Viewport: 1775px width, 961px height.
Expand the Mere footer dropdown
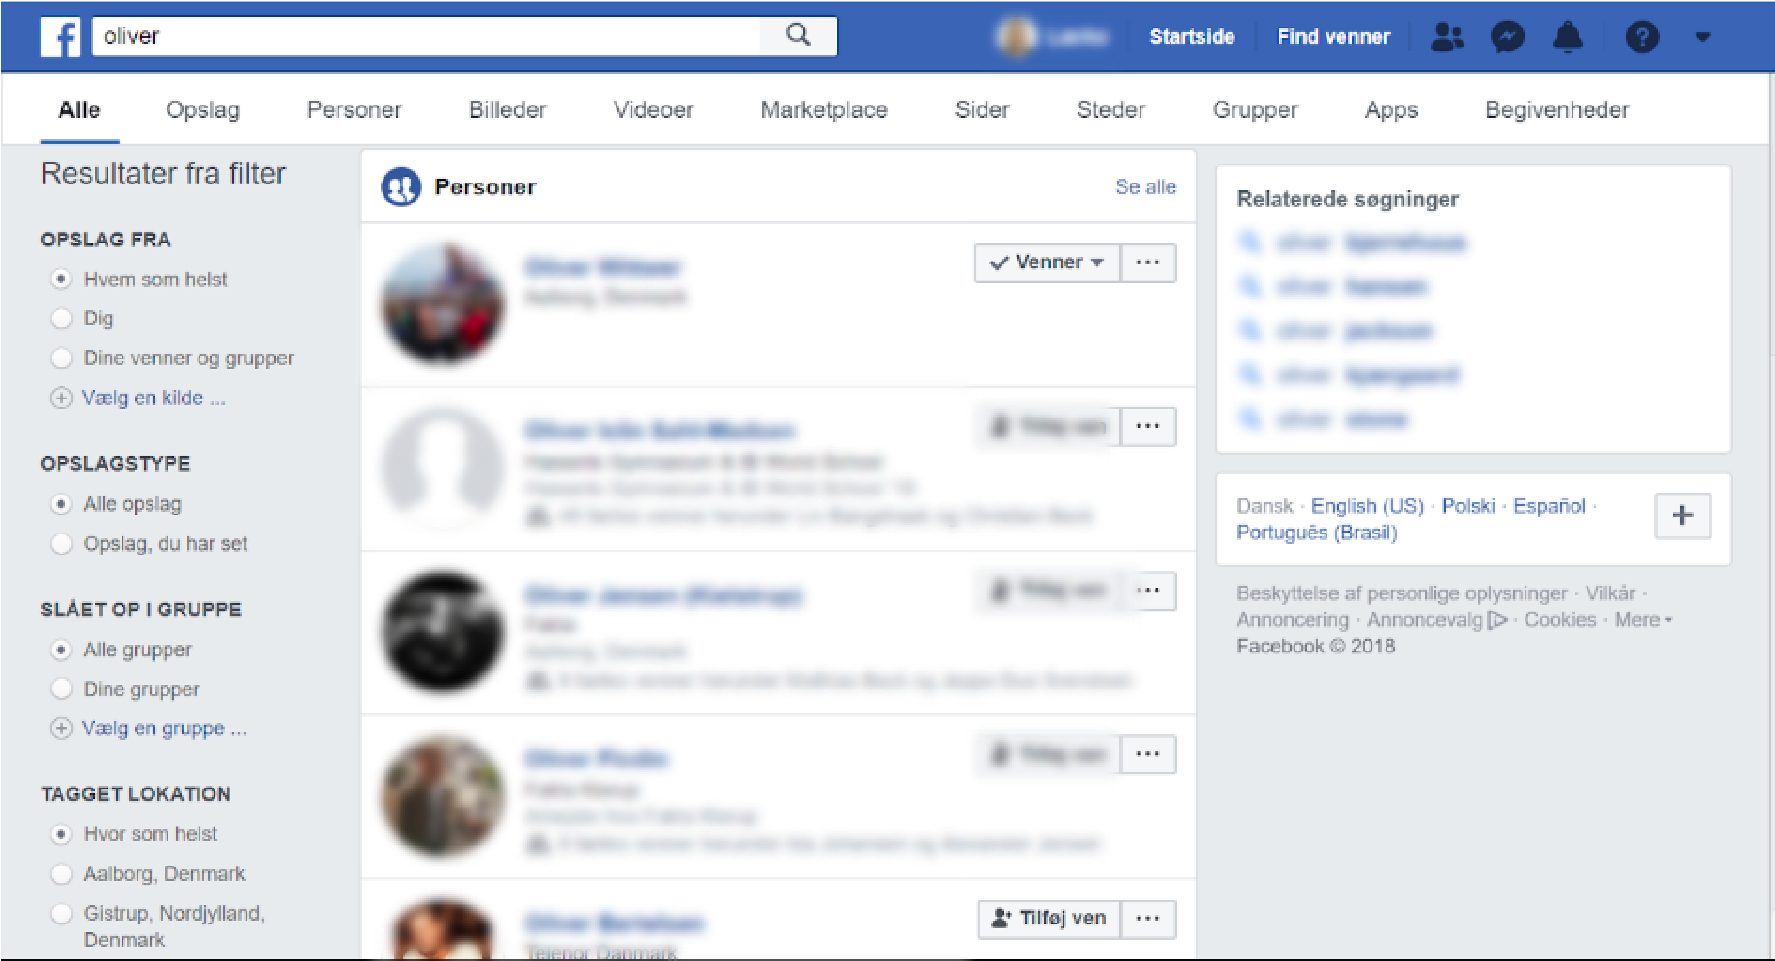tap(1643, 620)
